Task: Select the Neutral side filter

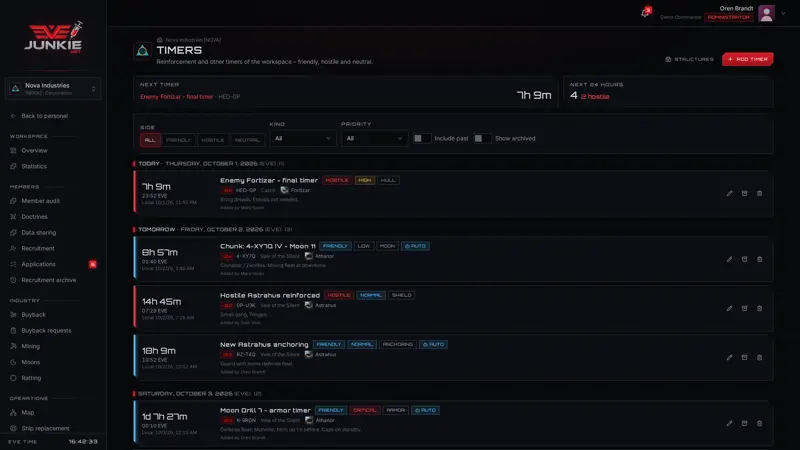Action: coord(247,140)
